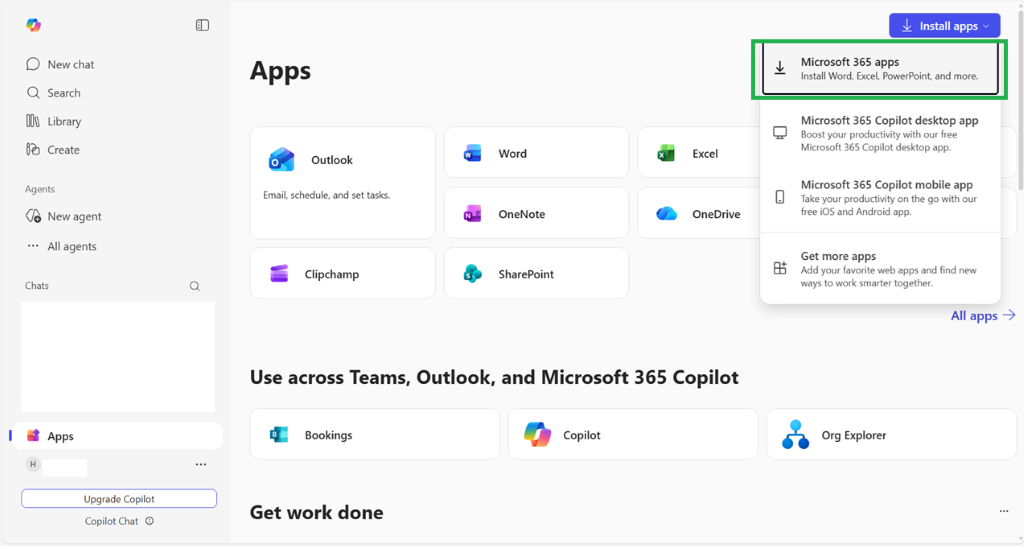The width and height of the screenshot is (1024, 549).
Task: Click the Copilot Chat label
Action: coord(111,521)
